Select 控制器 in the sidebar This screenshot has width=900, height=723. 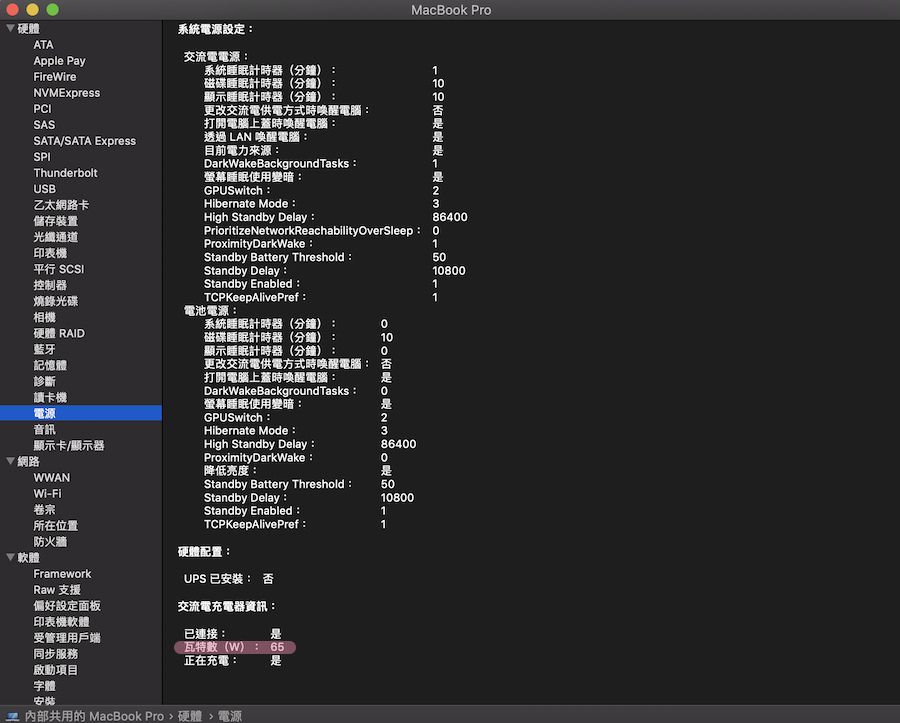(x=50, y=286)
